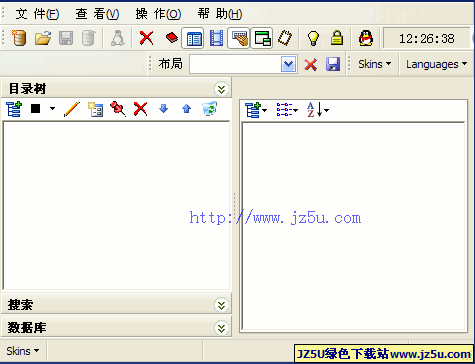Click red X delete in 目录树 toolbar
This screenshot has width=475, height=364.
(140, 109)
